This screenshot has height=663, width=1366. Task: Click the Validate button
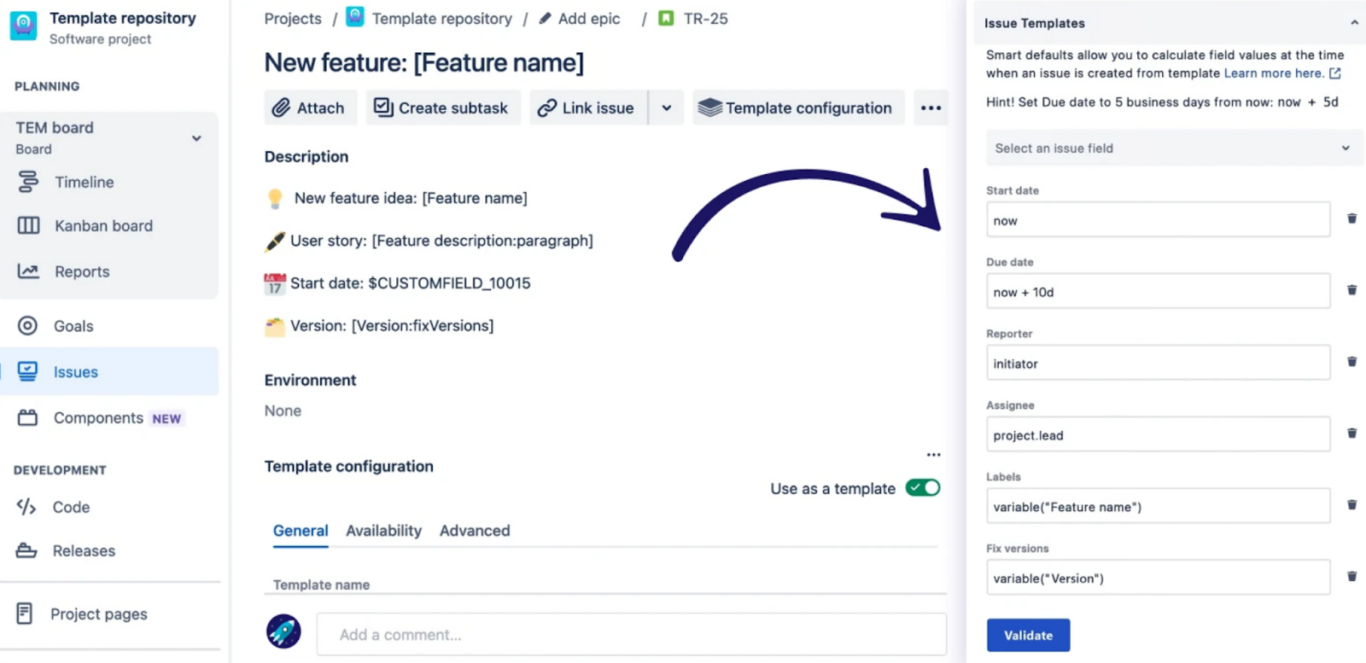(1028, 634)
